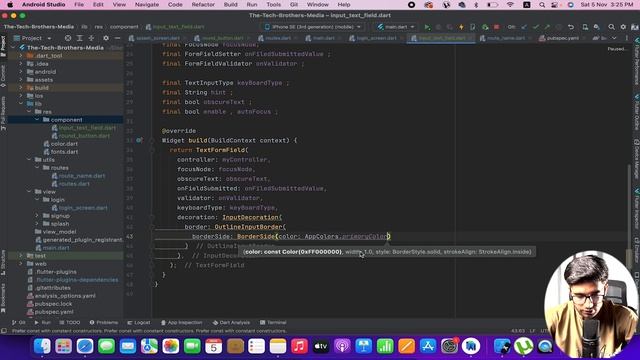The height and width of the screenshot is (360, 640).
Task: Collapse the login folder
Action: click(37, 200)
